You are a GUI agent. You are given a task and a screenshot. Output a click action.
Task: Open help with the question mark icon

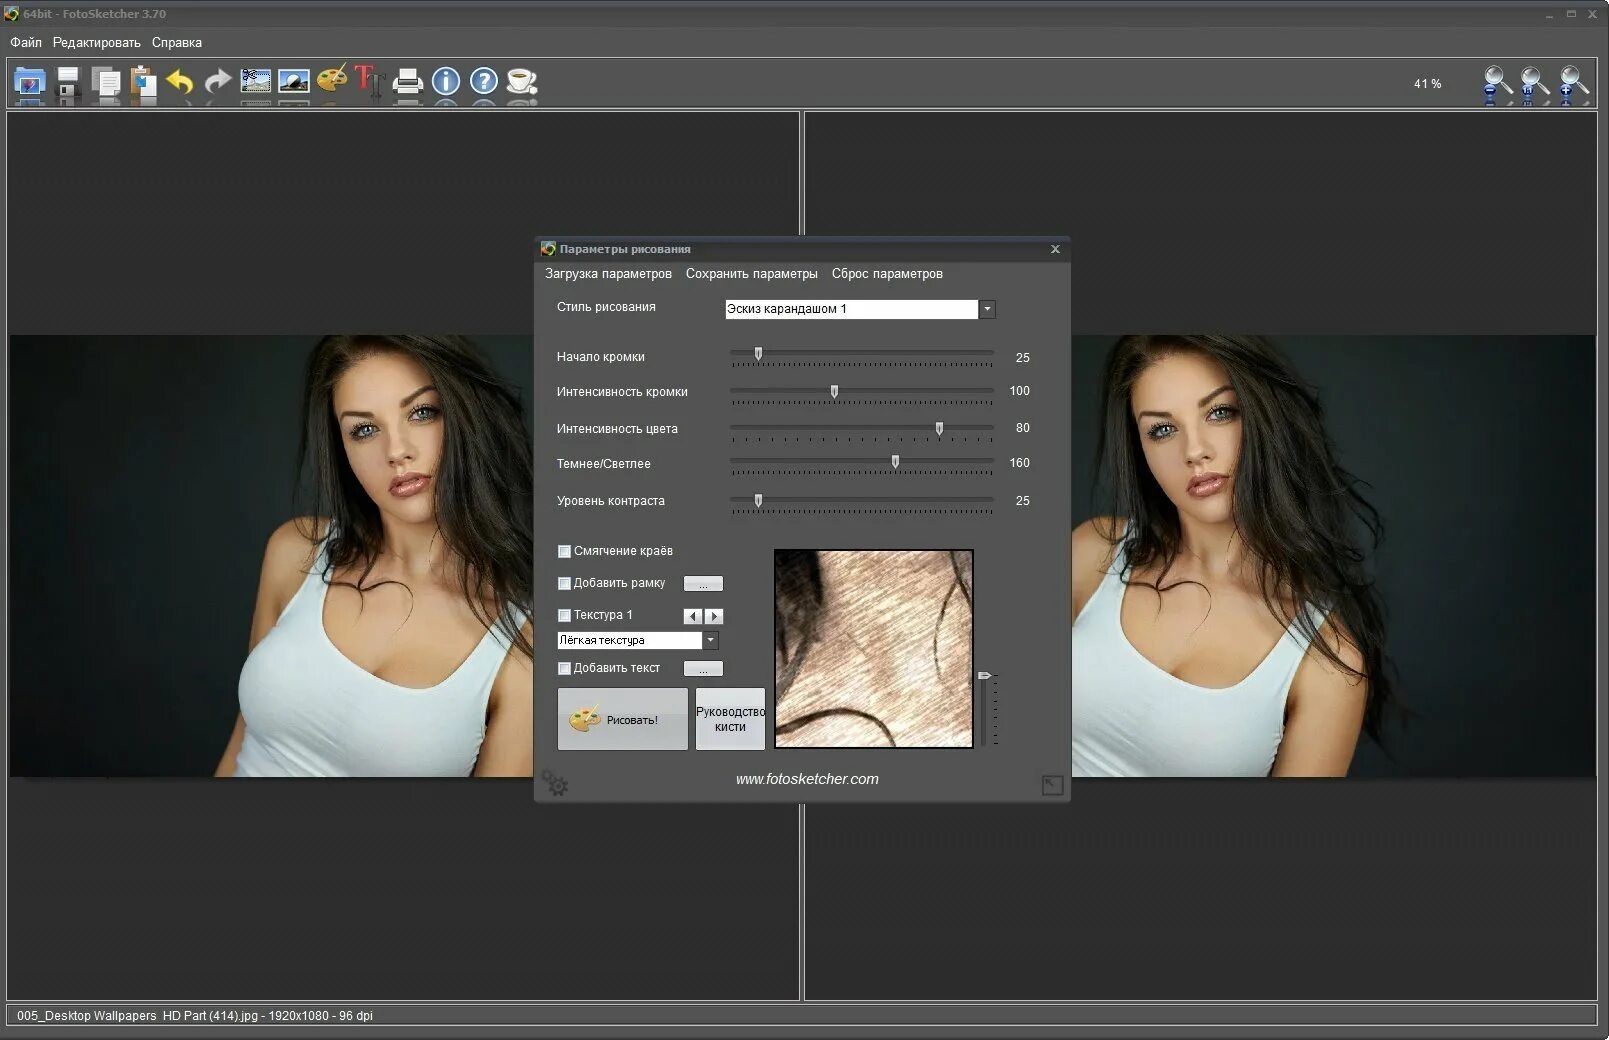point(484,81)
